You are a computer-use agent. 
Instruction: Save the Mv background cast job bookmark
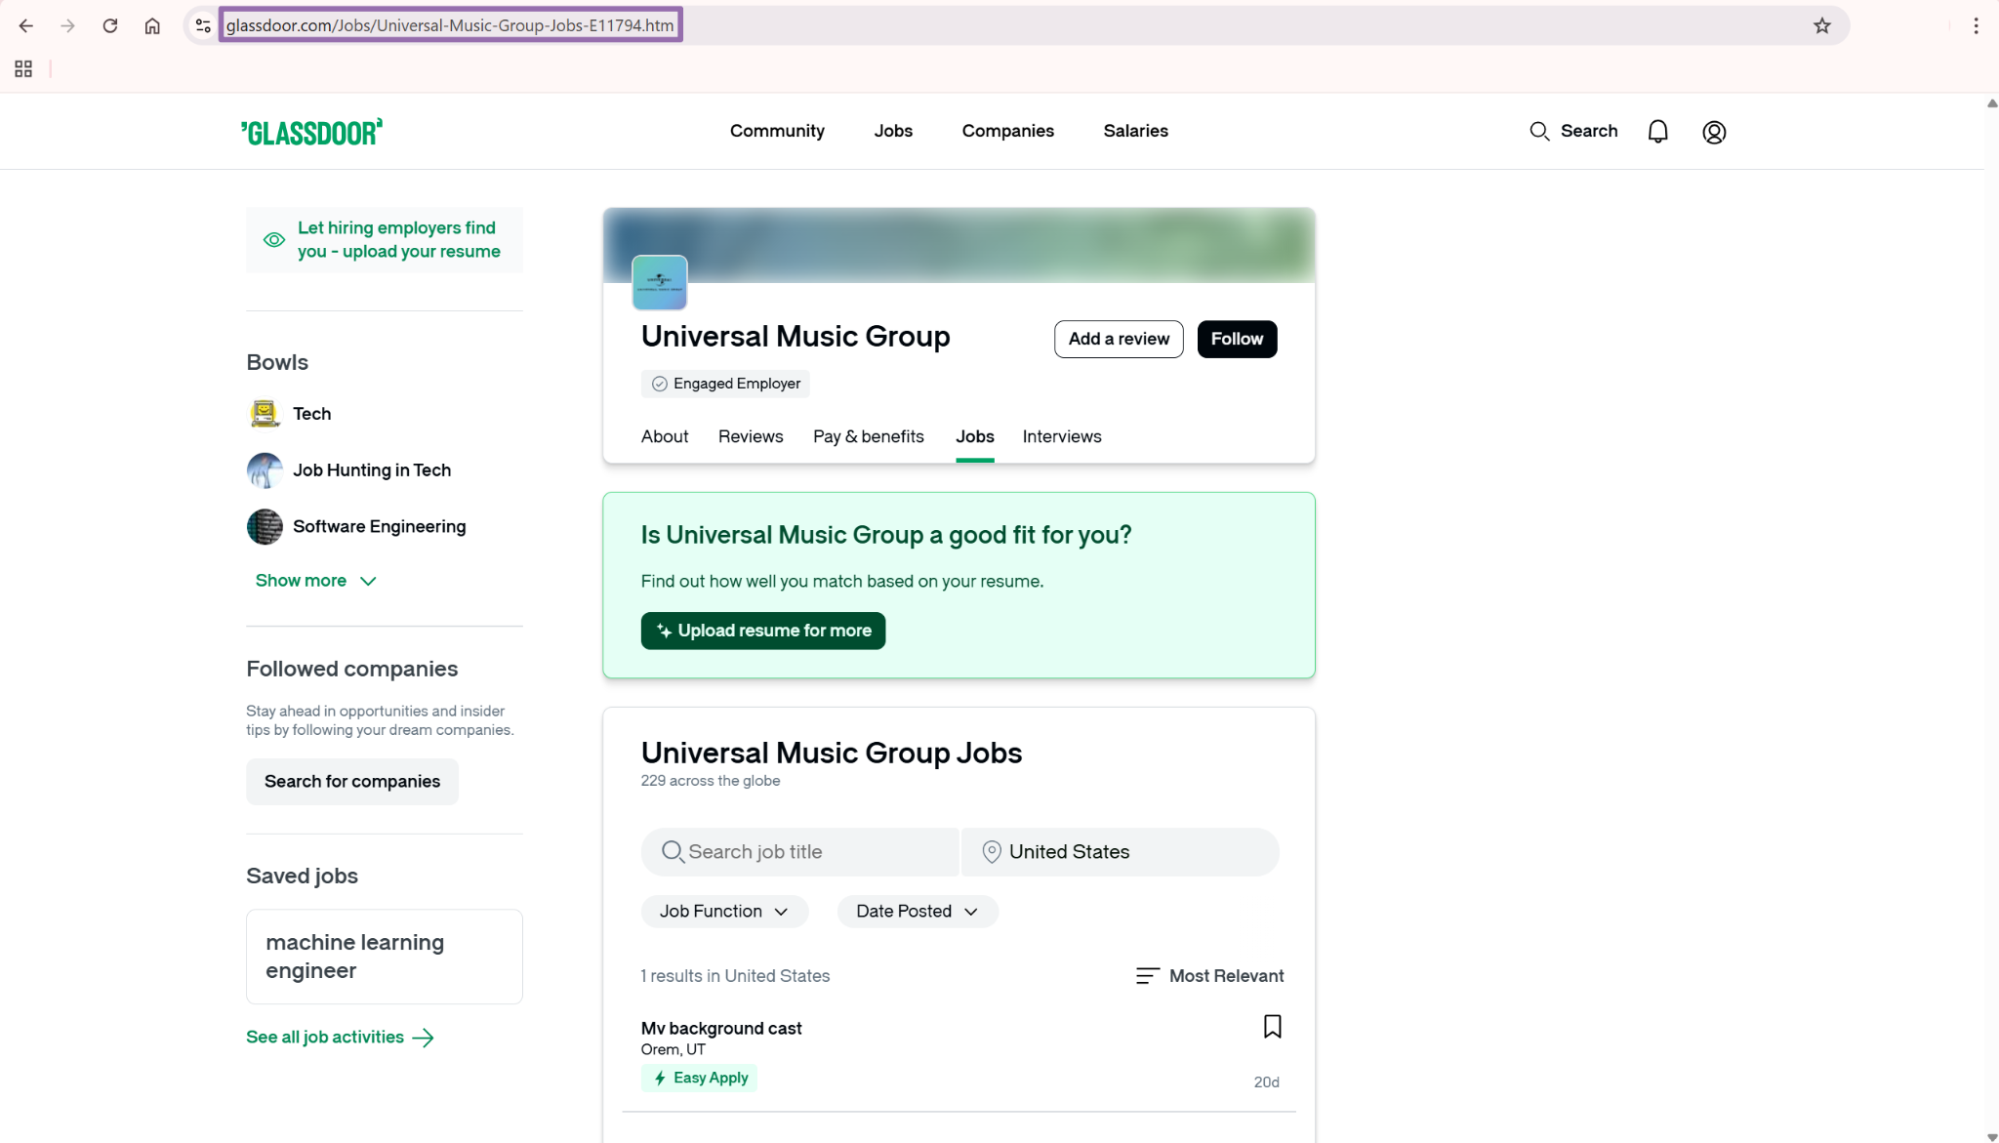pos(1272,1027)
